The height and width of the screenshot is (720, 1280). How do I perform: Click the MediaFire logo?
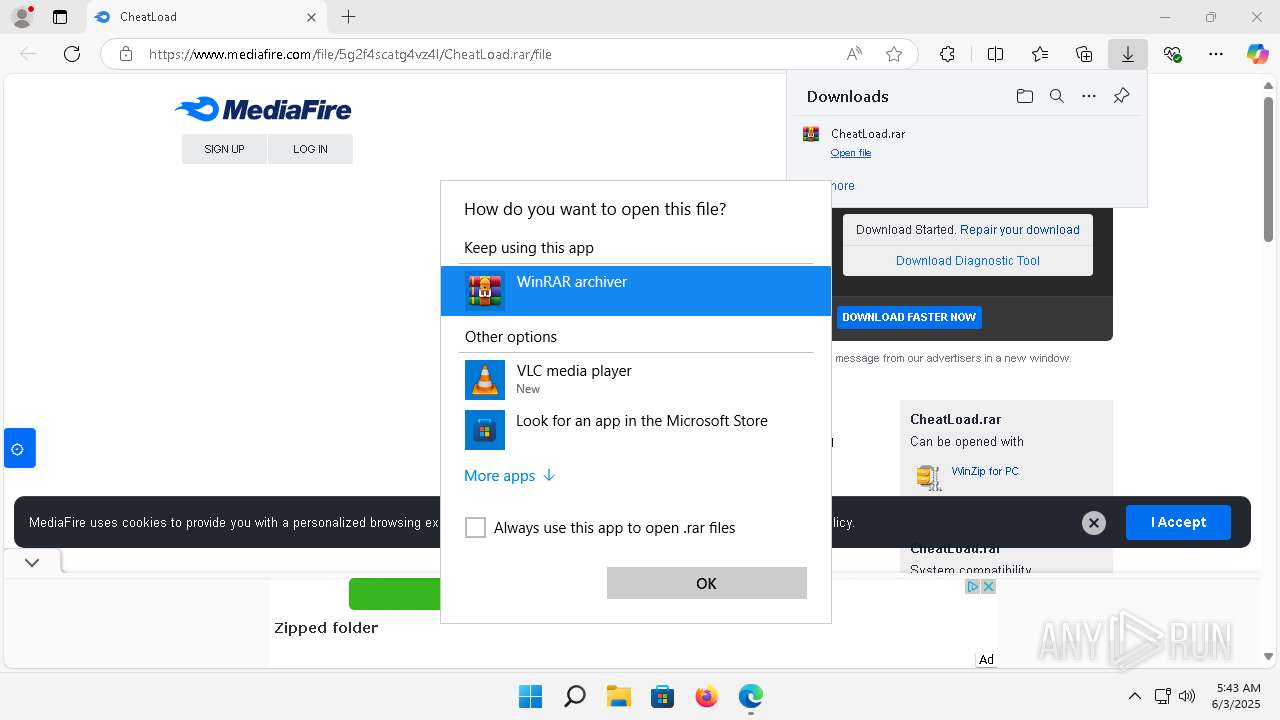click(263, 109)
